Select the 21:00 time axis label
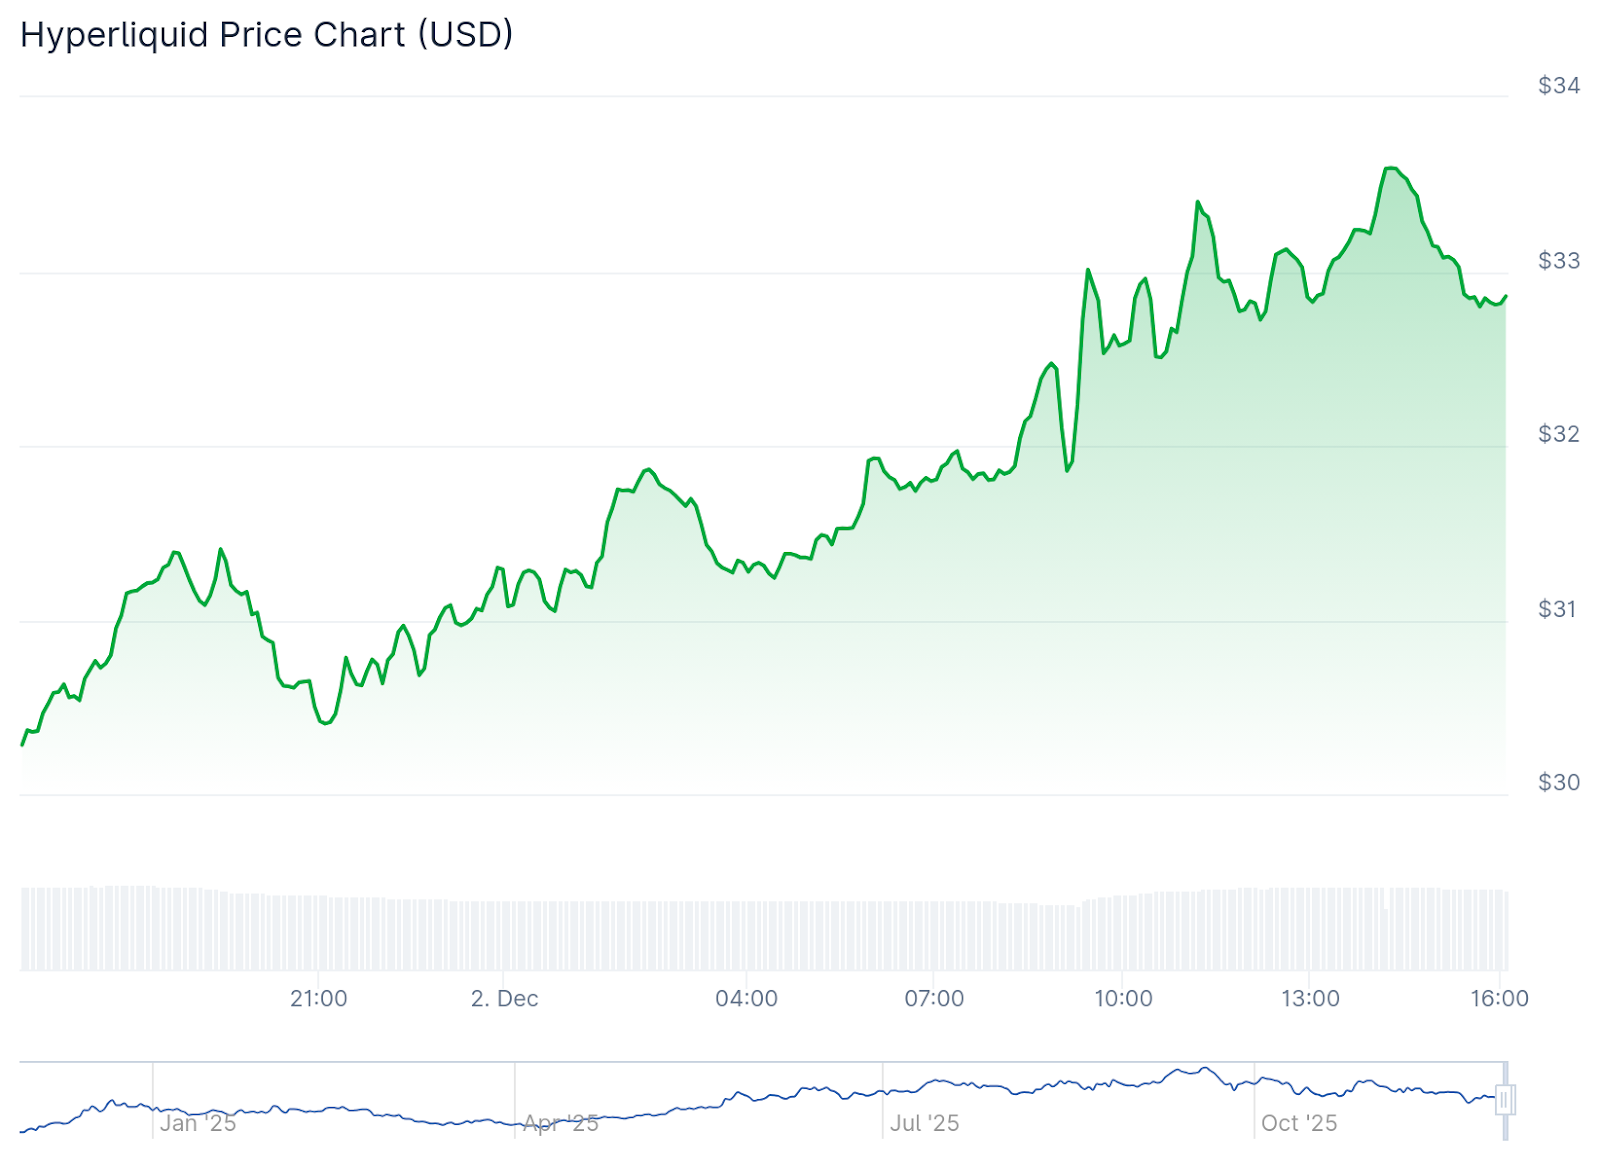 pyautogui.click(x=319, y=998)
